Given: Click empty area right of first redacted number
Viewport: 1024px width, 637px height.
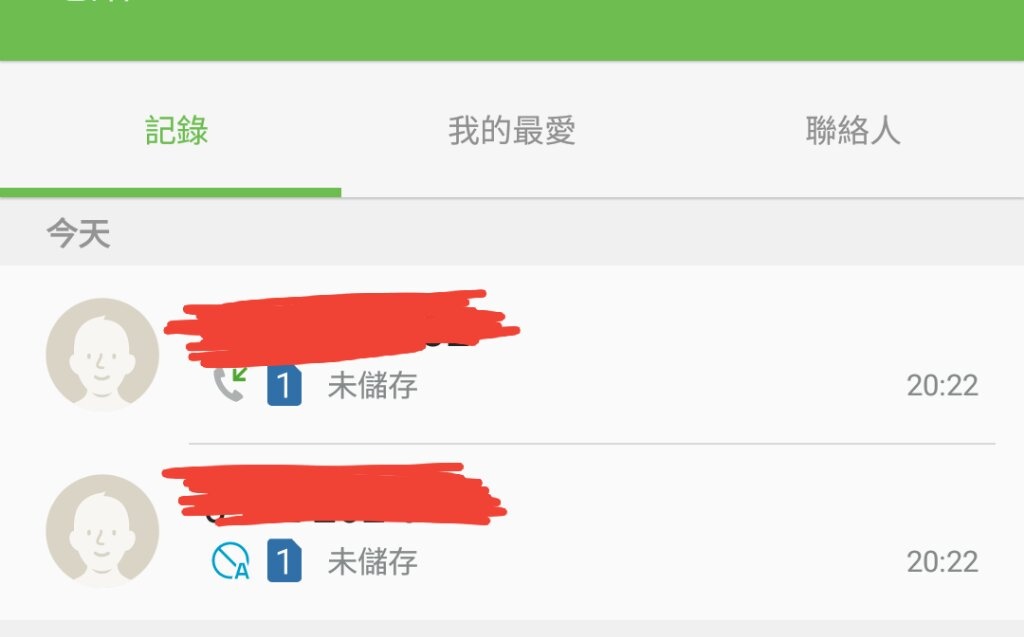Looking at the screenshot, I should [x=751, y=327].
